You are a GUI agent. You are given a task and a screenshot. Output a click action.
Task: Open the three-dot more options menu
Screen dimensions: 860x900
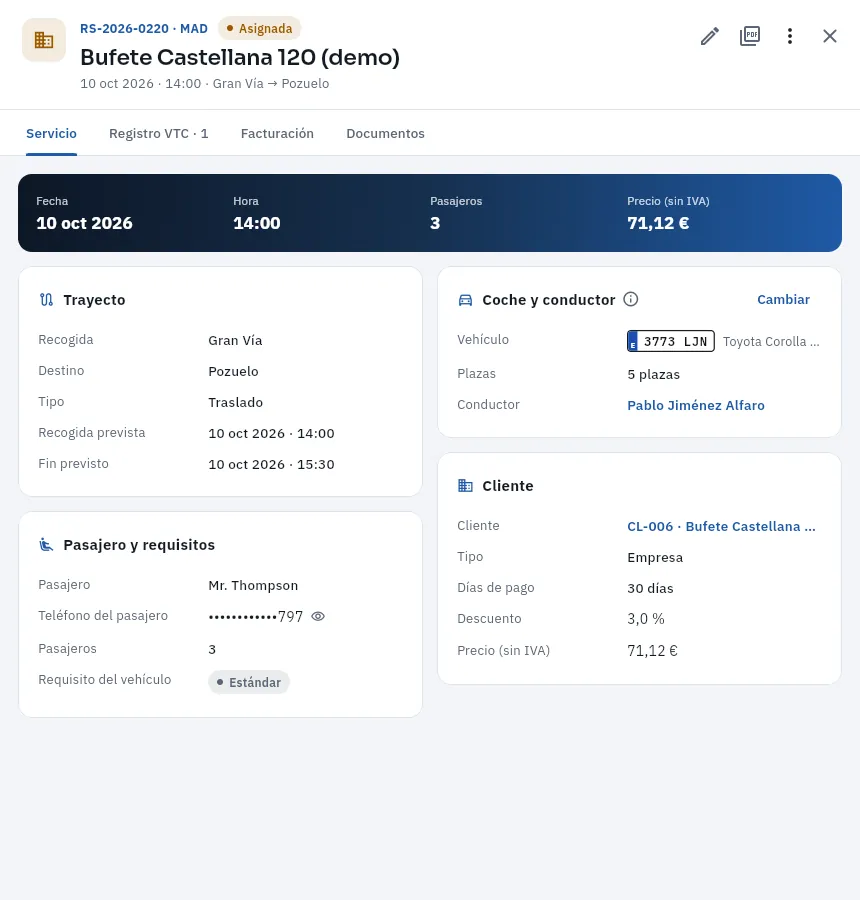click(x=790, y=36)
